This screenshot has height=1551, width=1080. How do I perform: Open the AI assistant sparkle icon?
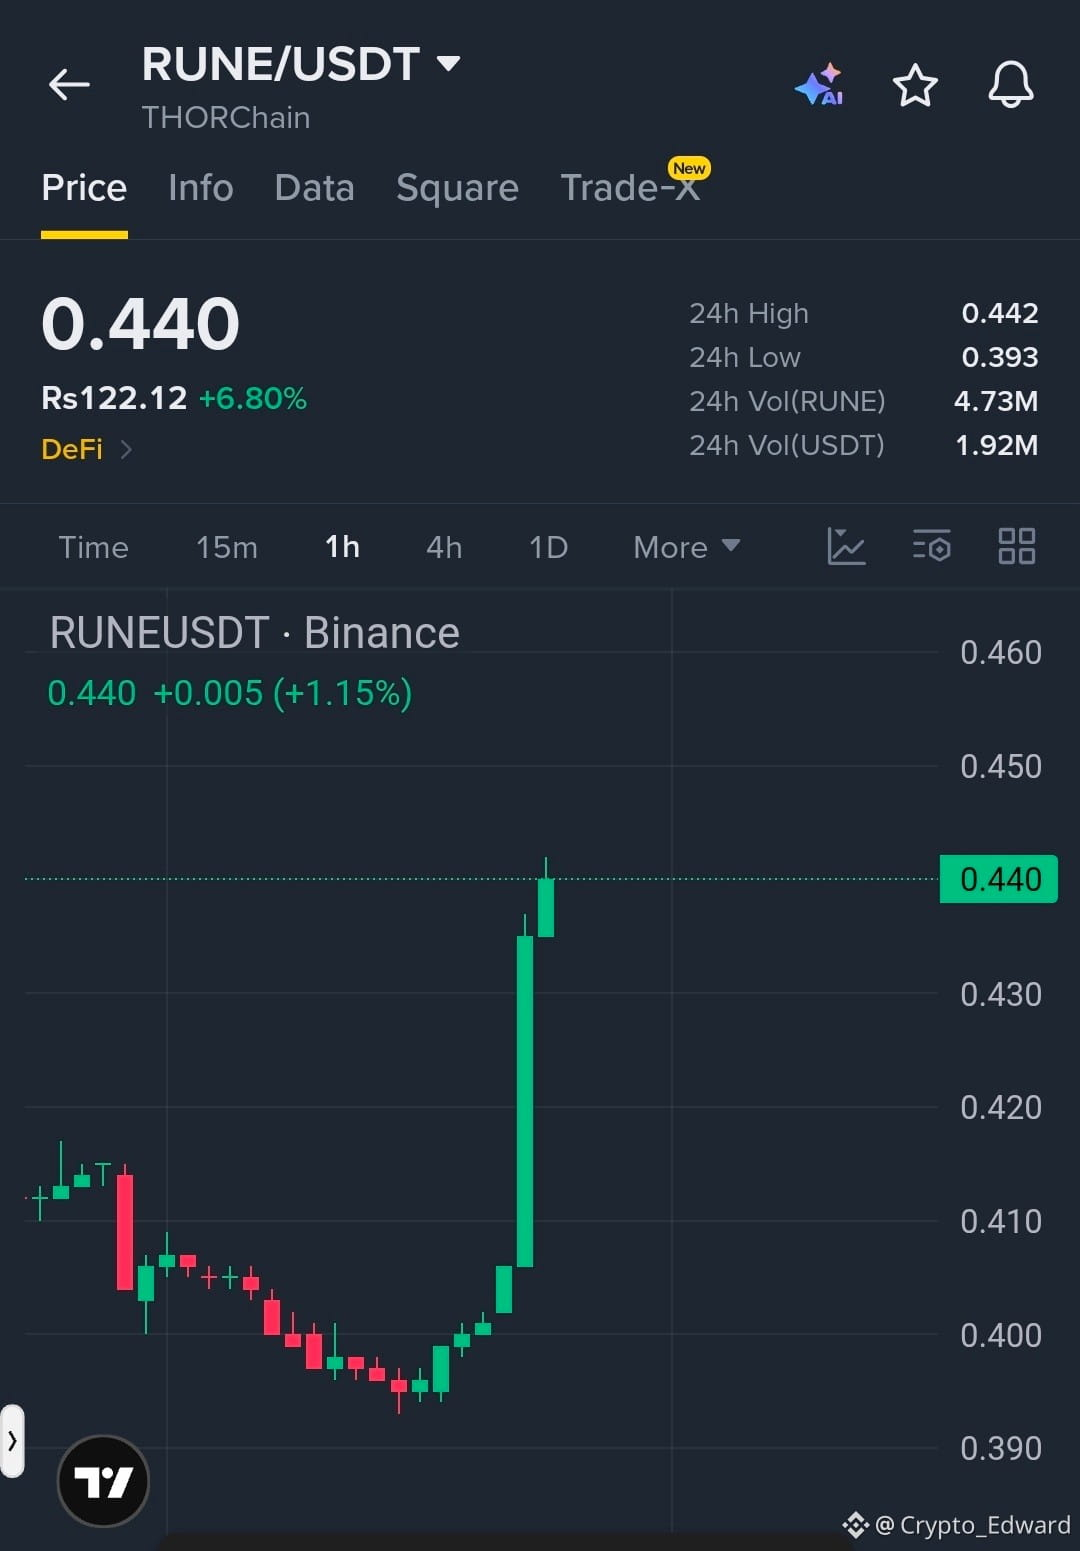pos(820,85)
